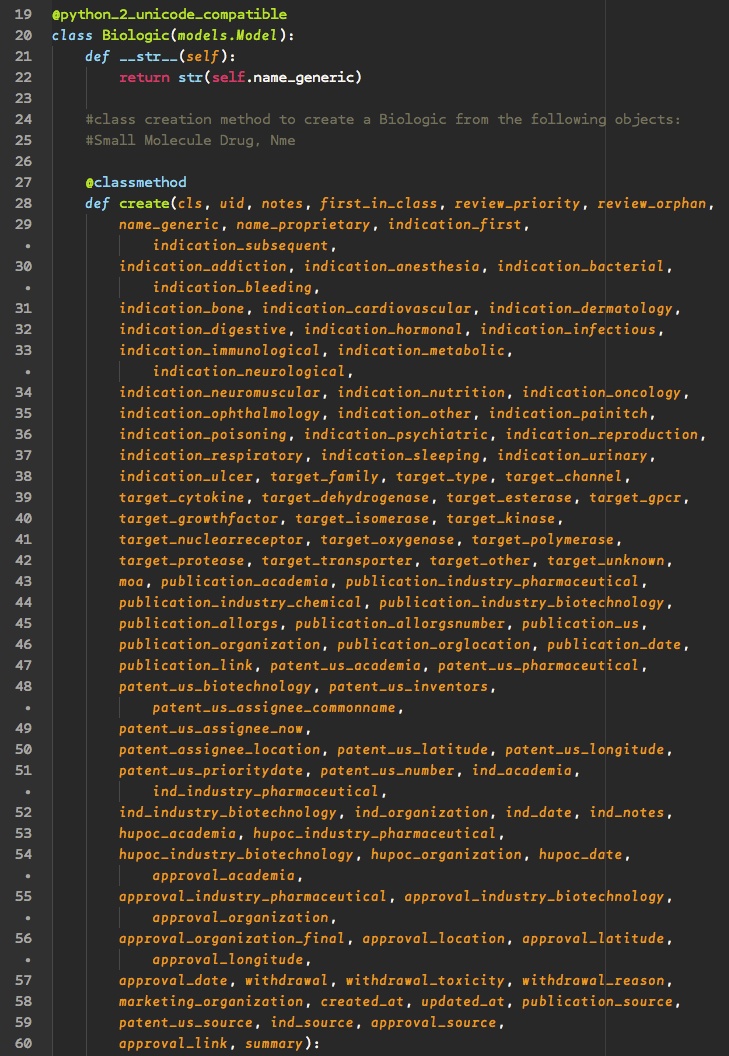Click the indication_sleeping parameter
This screenshot has height=1056, width=729.
400,455
